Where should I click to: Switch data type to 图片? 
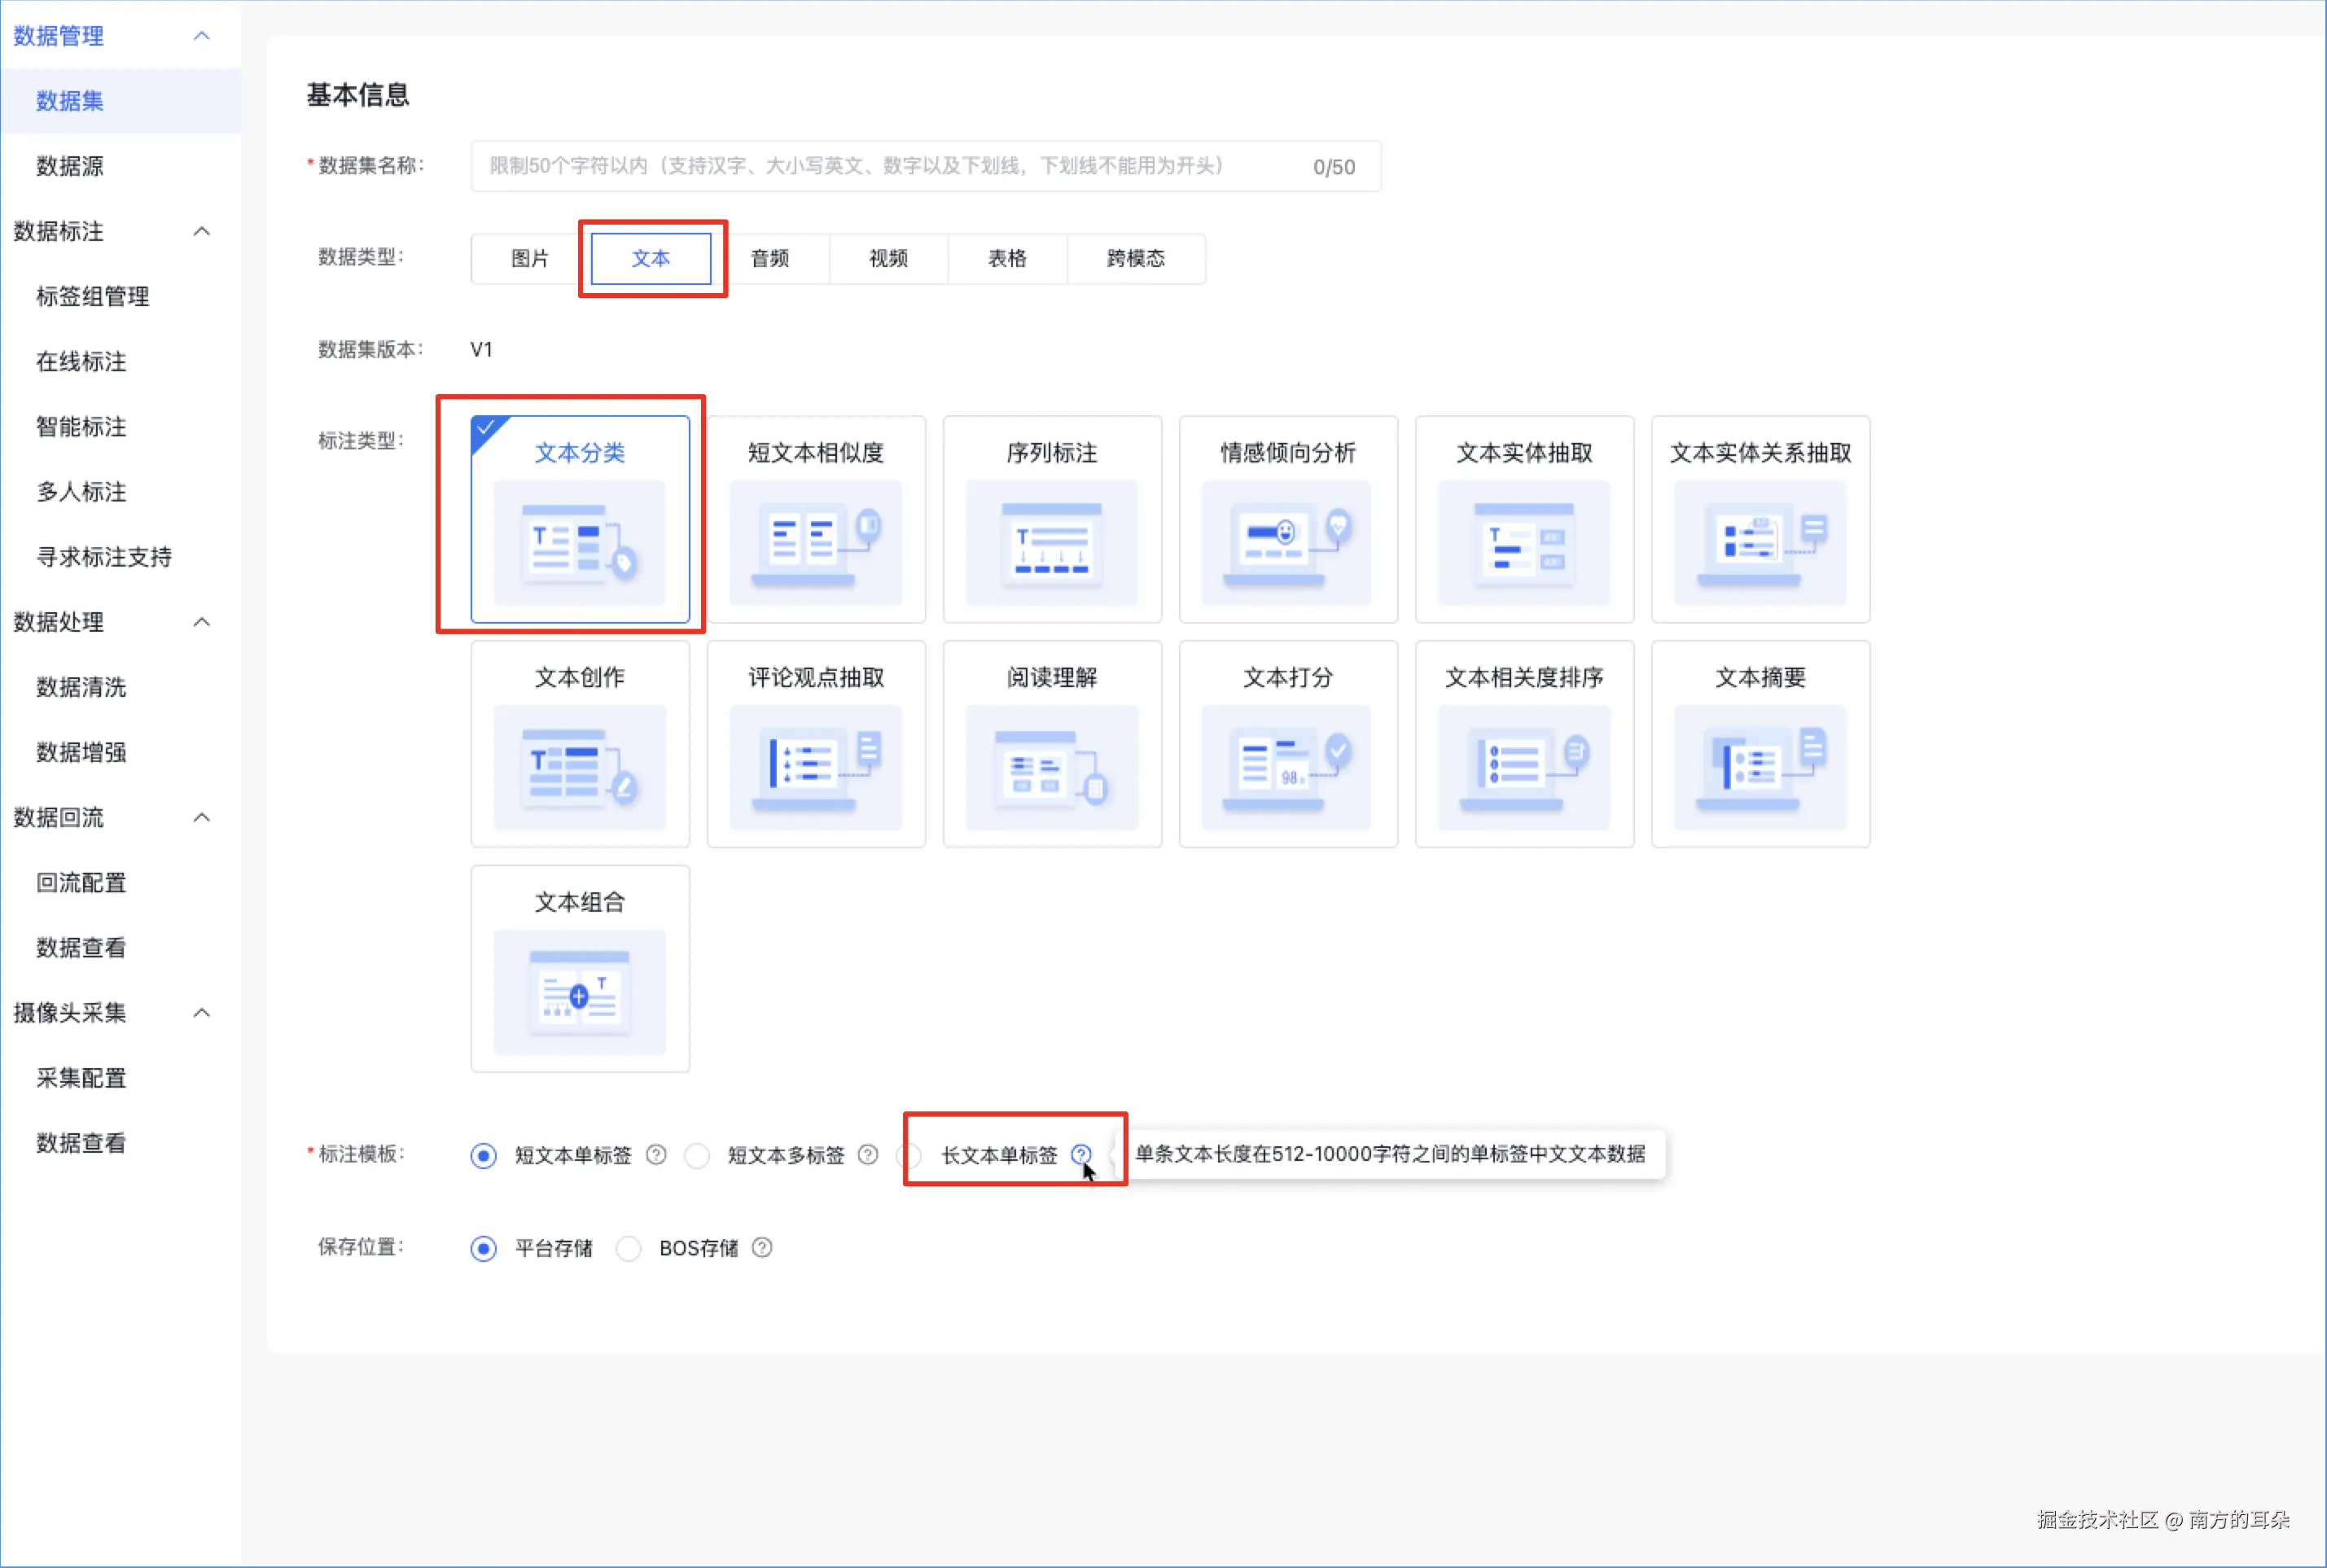[530, 259]
